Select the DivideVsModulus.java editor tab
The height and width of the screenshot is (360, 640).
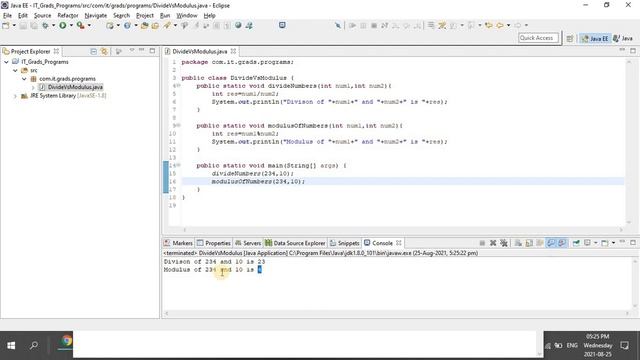coord(199,51)
